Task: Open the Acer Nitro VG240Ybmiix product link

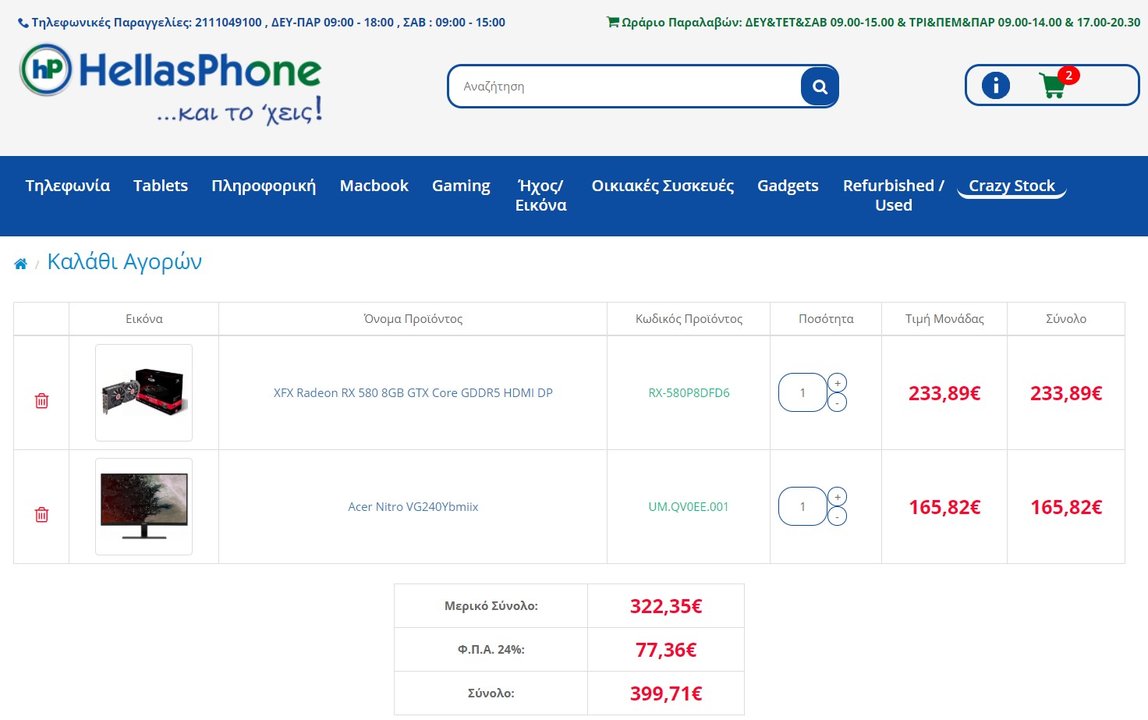Action: pos(413,507)
